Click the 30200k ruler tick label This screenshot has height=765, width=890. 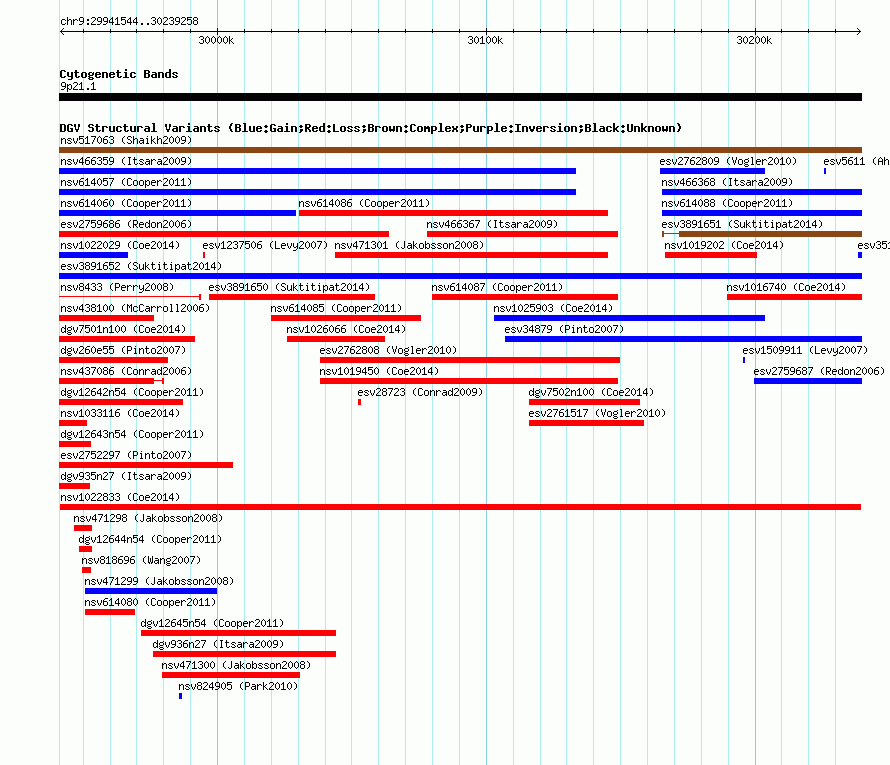coord(754,40)
